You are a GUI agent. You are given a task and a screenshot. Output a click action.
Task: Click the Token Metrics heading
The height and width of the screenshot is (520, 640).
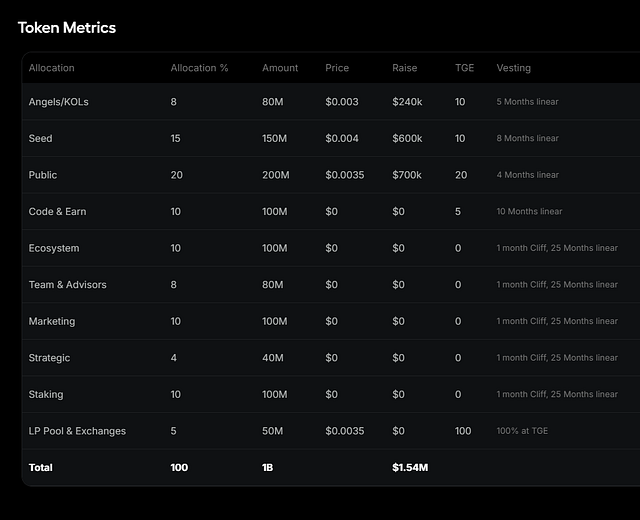(x=67, y=28)
